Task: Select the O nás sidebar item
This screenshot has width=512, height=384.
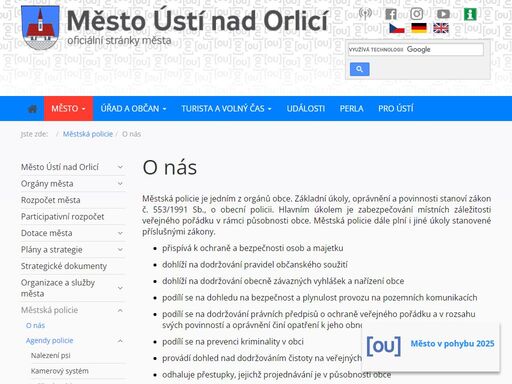Action: 35,325
